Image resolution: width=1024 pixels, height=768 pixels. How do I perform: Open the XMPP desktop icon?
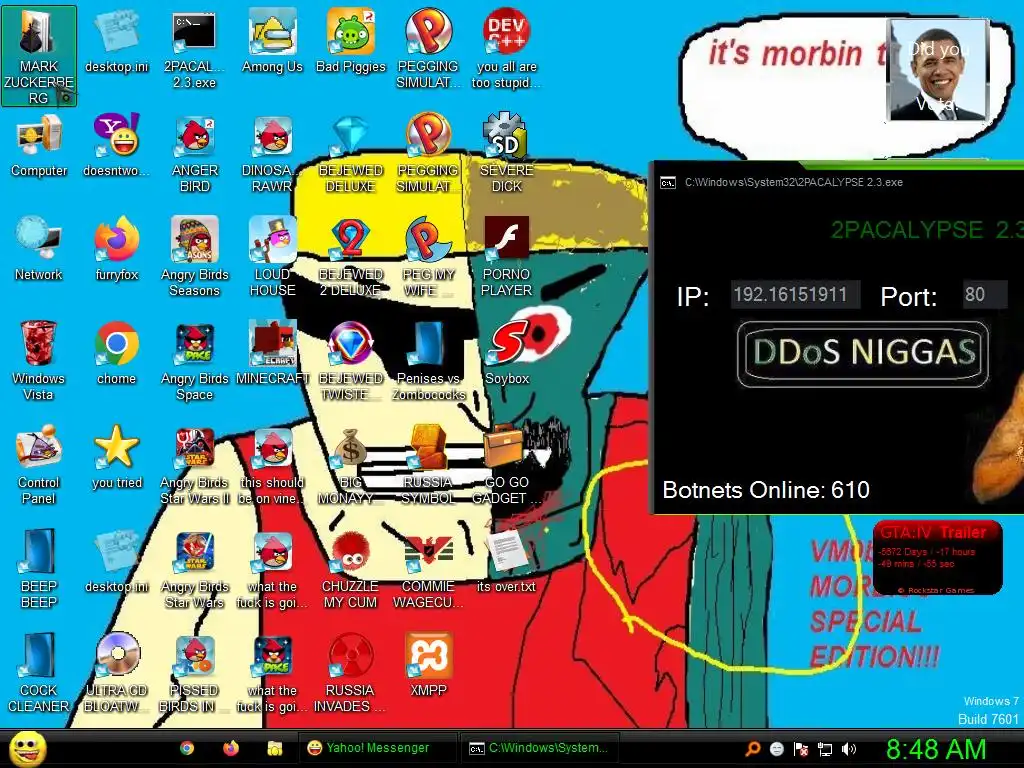(428, 665)
